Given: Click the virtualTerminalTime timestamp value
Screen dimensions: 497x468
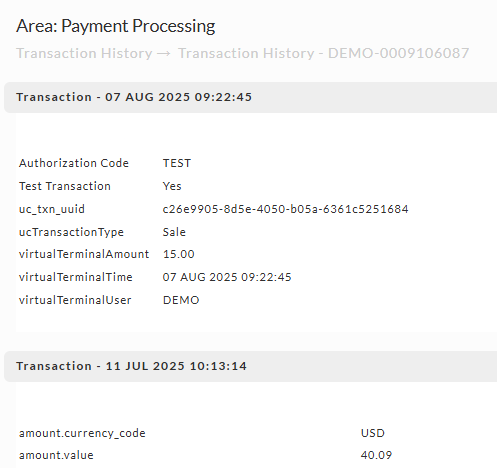Looking at the screenshot, I should [227, 277].
